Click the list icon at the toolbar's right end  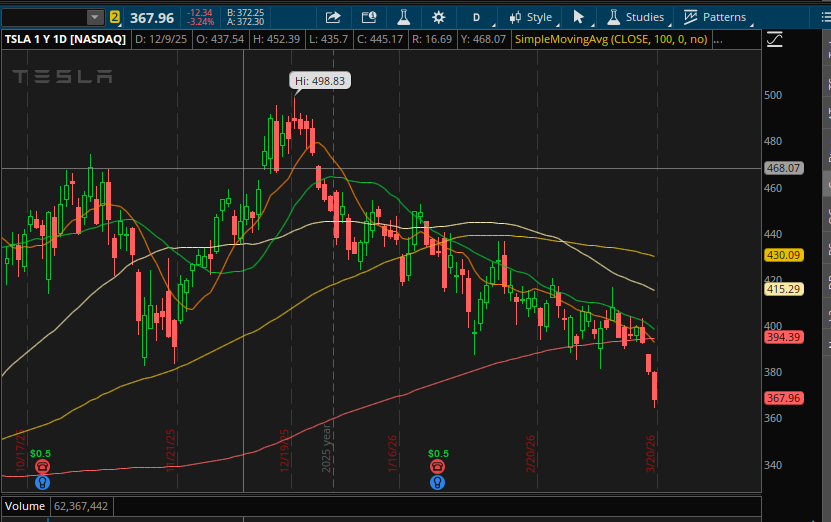(x=825, y=17)
